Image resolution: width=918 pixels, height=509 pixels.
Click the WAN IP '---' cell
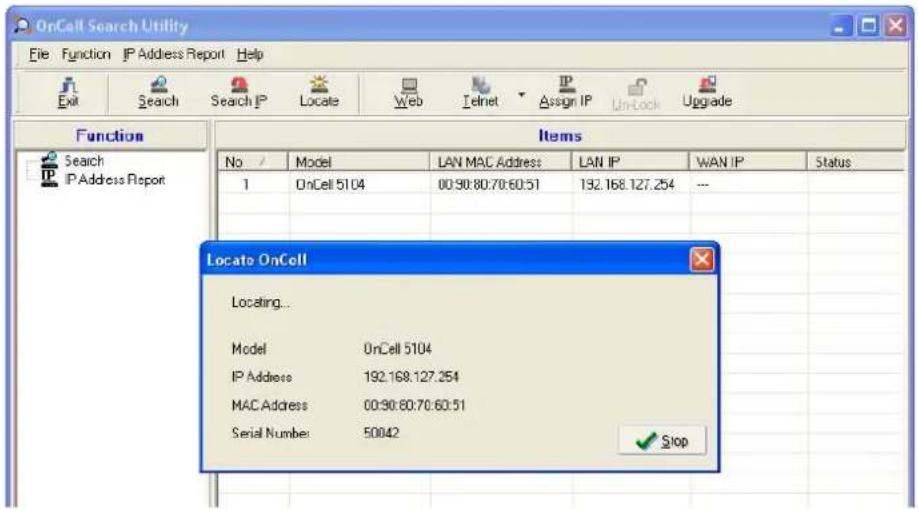coord(703,185)
